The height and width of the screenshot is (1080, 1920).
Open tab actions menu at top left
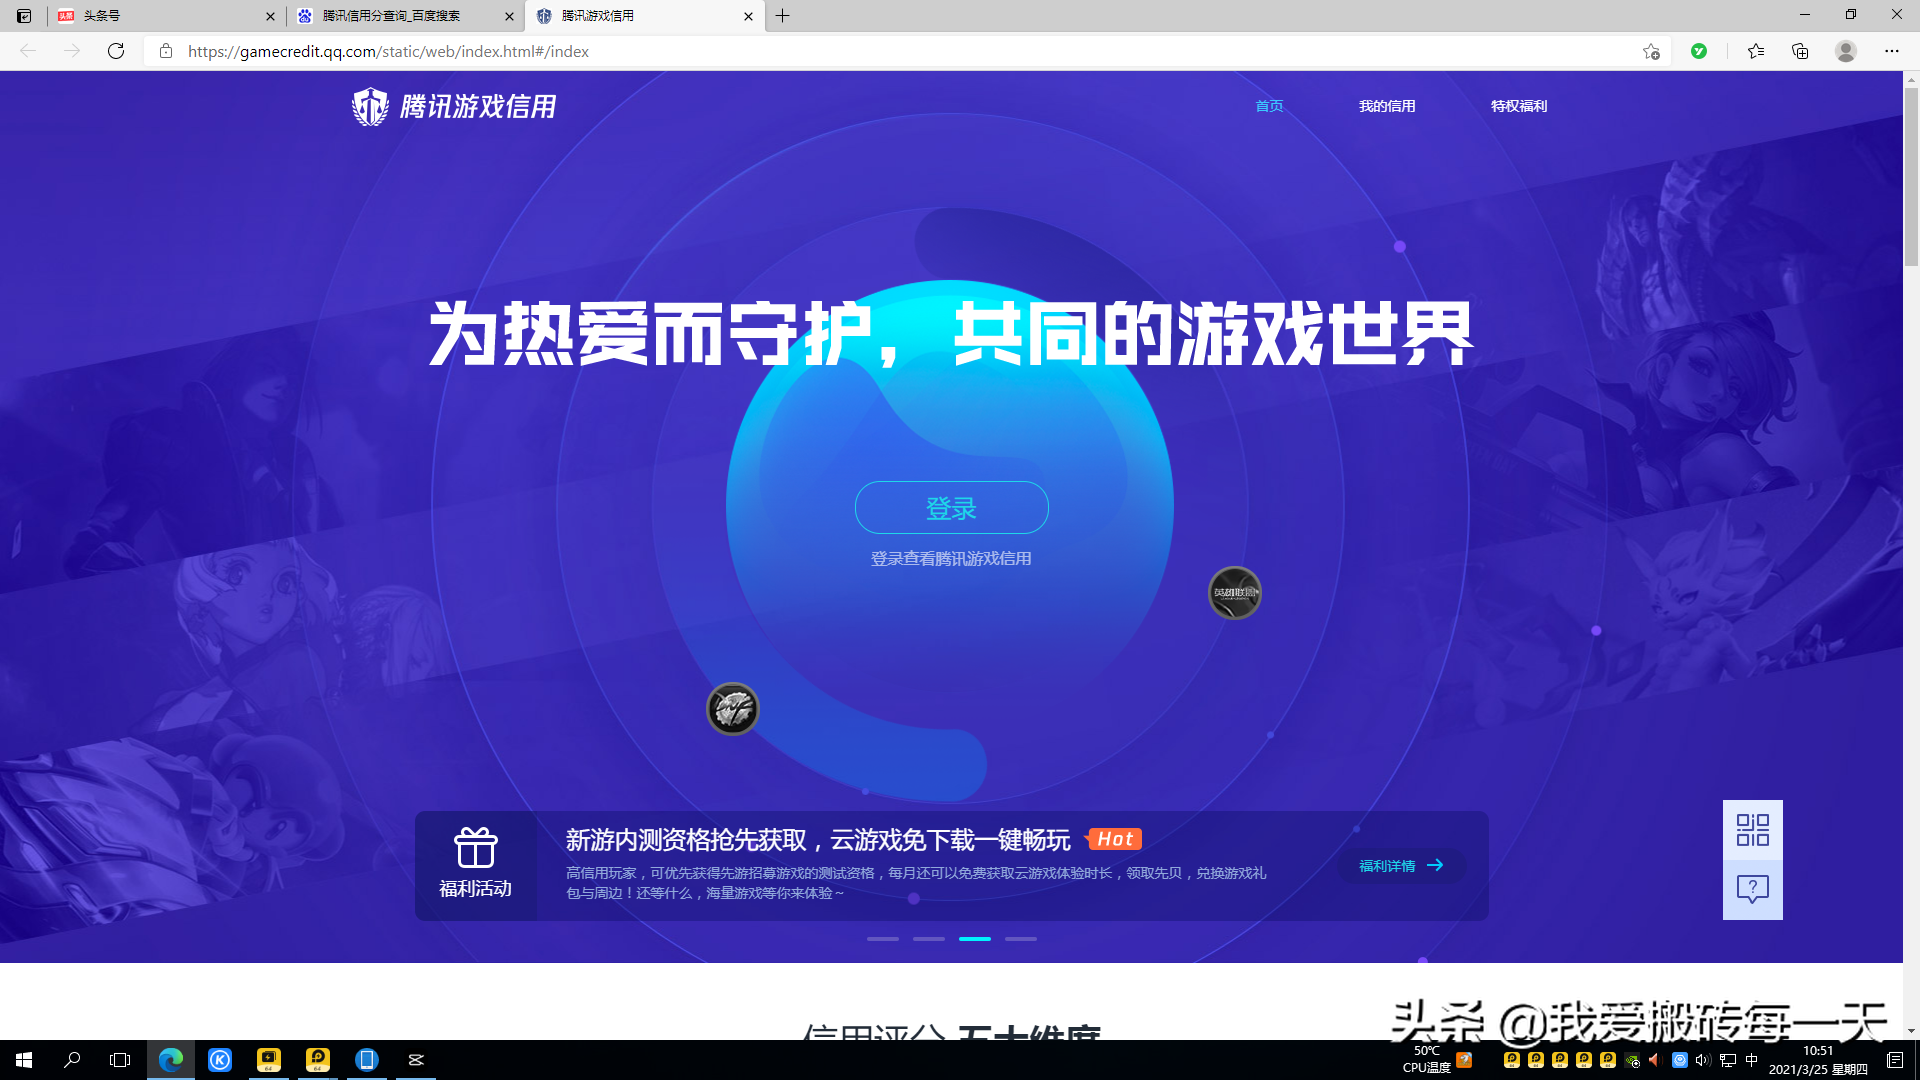(24, 16)
